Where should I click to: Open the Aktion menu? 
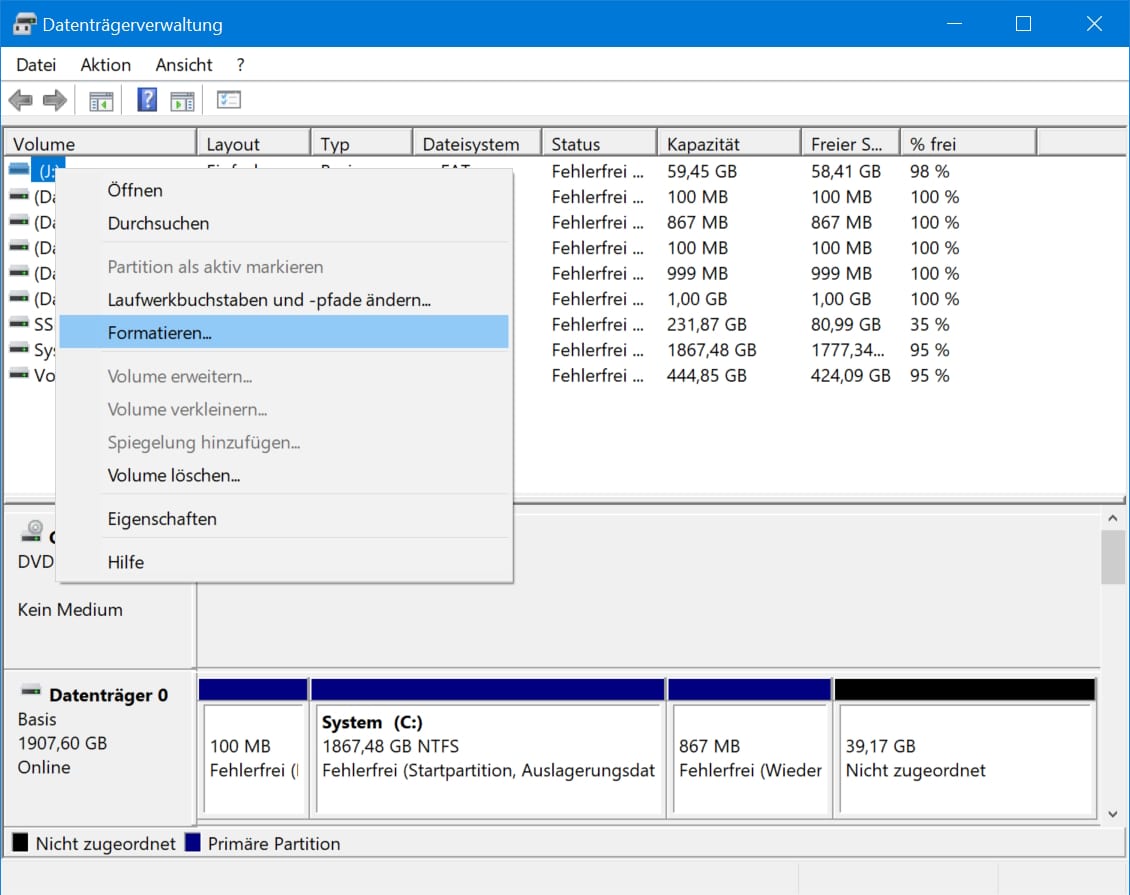(105, 65)
